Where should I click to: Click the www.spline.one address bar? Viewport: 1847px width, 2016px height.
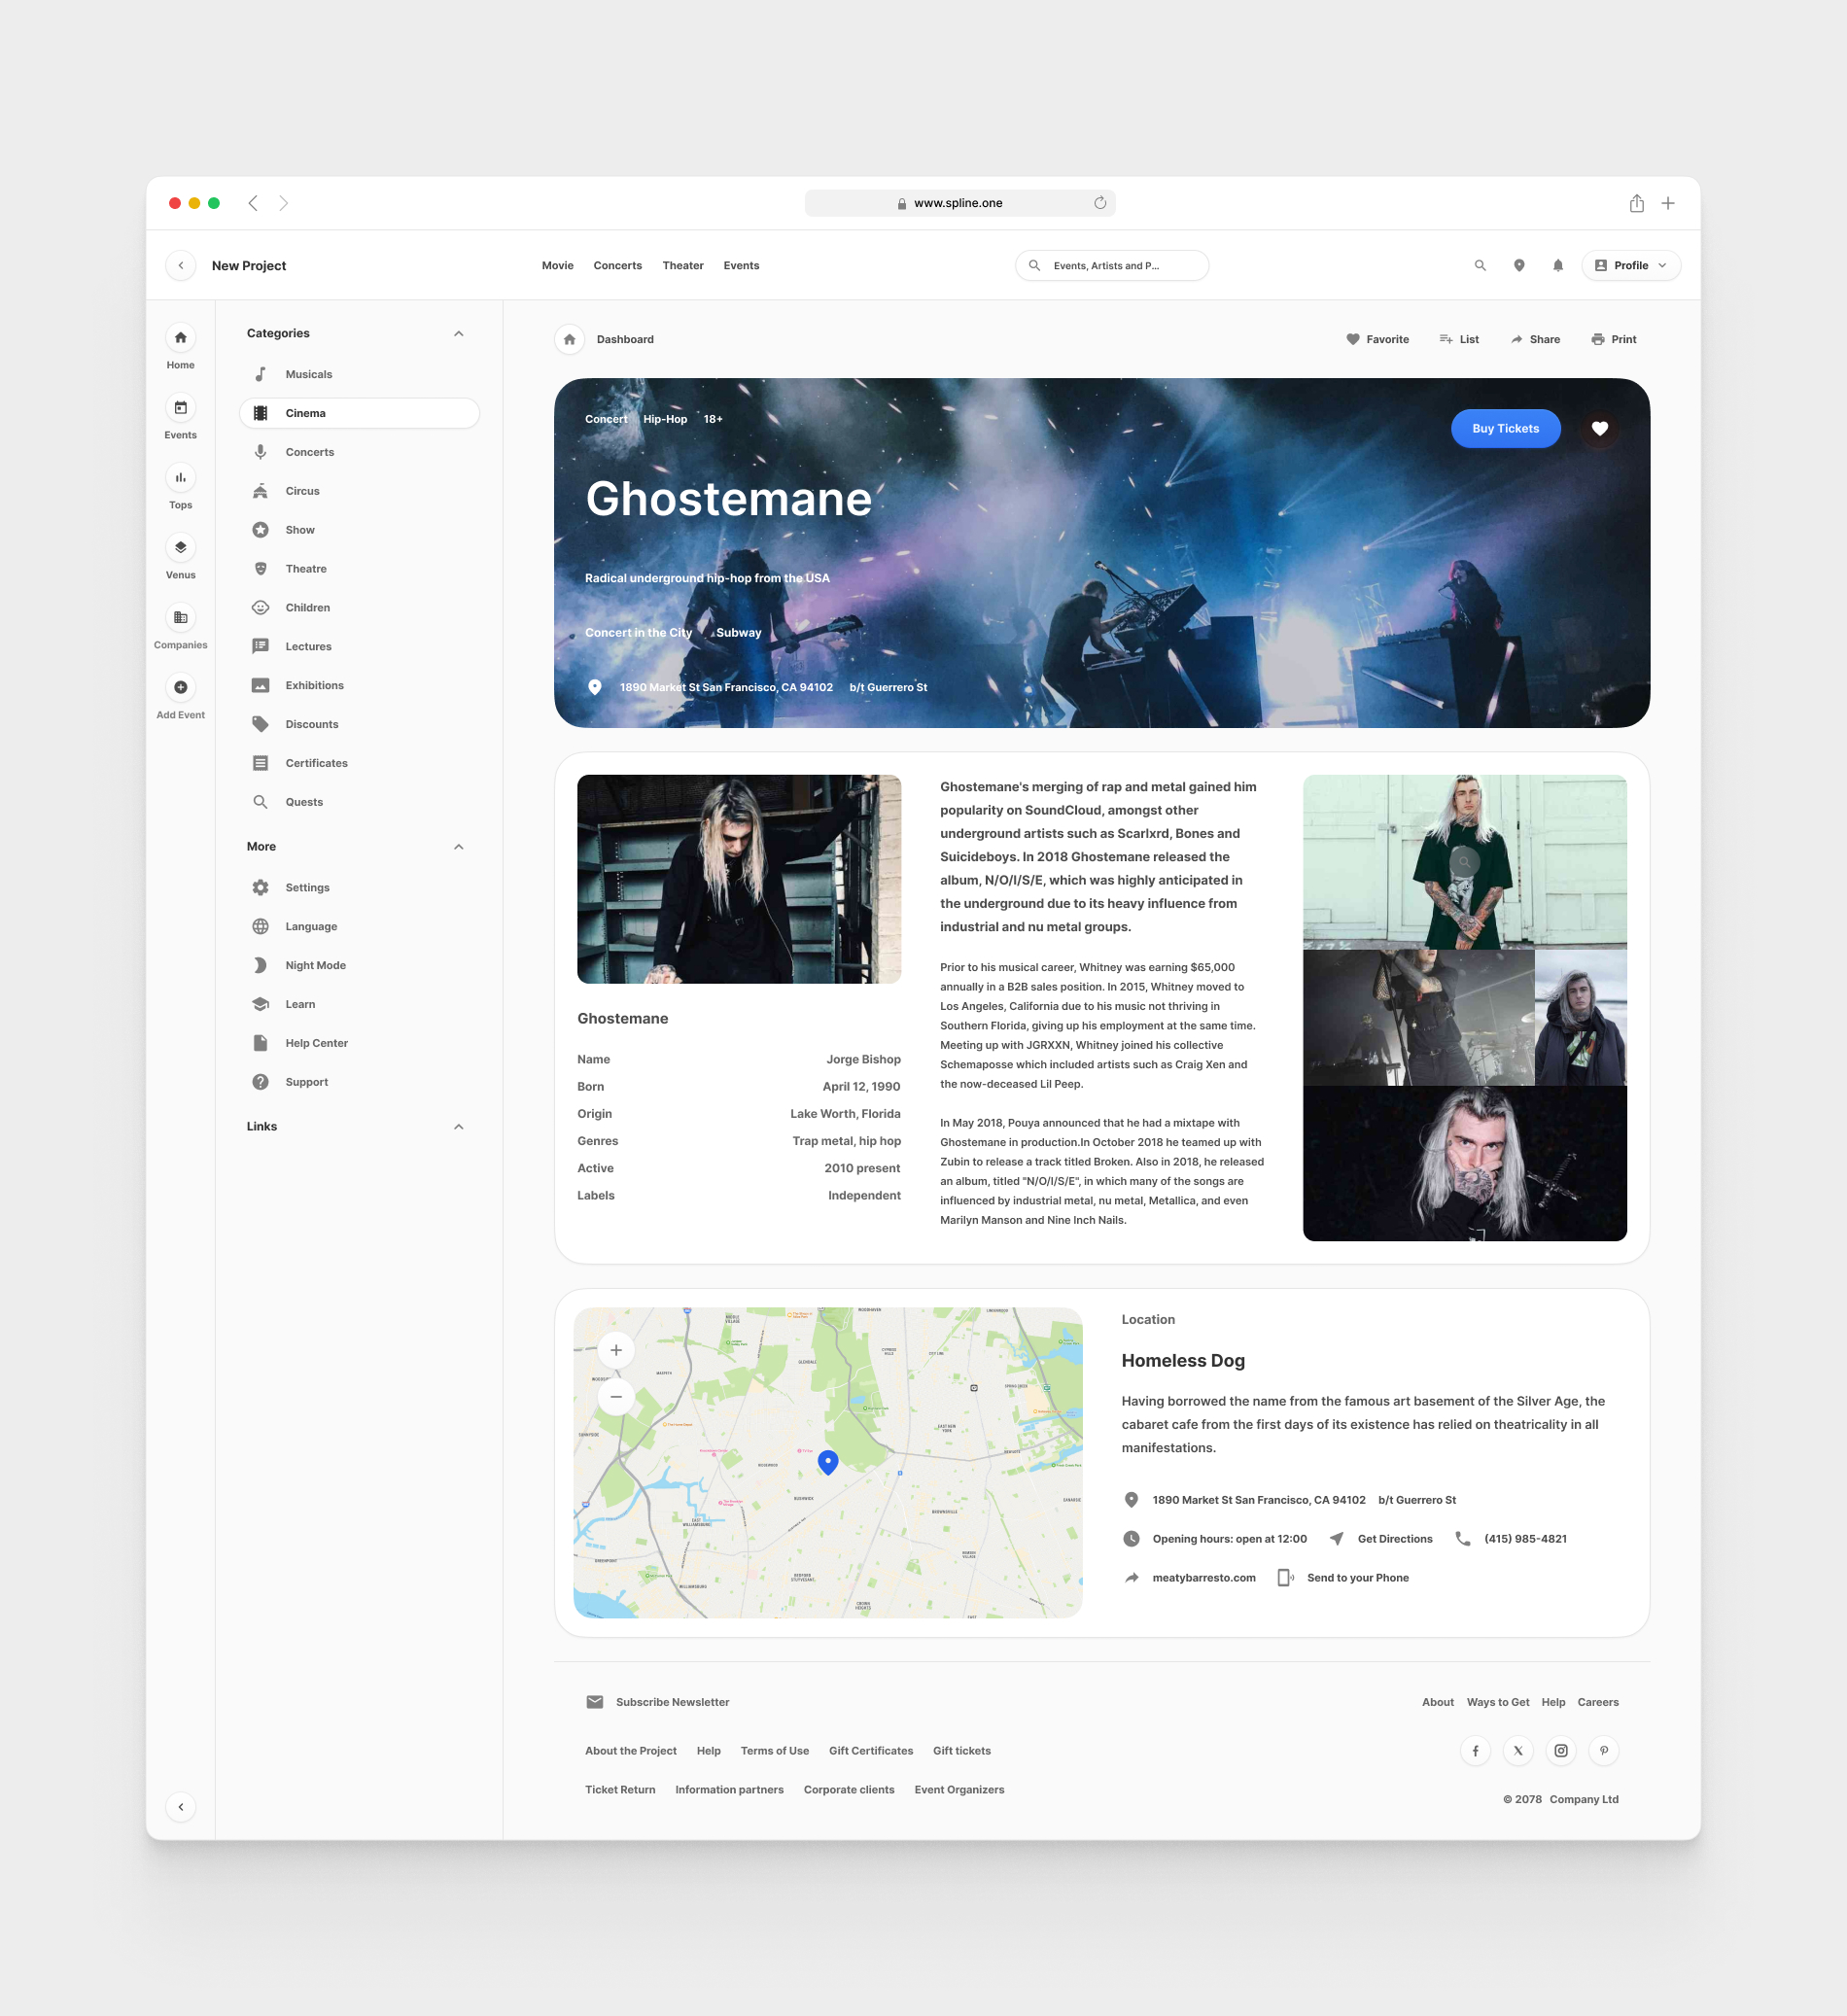pyautogui.click(x=959, y=203)
